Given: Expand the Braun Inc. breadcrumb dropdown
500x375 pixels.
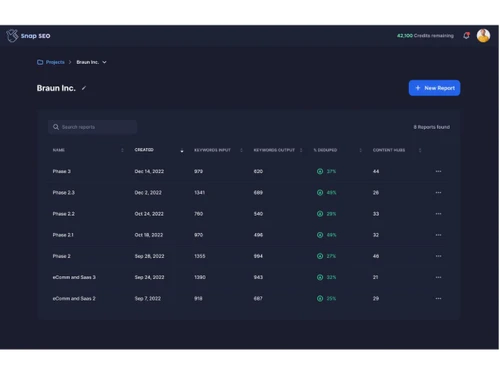Looking at the screenshot, I should point(104,62).
